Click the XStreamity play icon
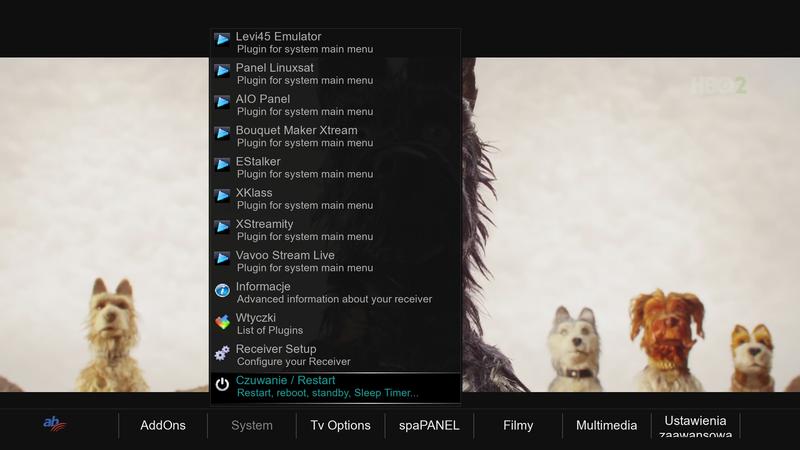 tap(222, 227)
